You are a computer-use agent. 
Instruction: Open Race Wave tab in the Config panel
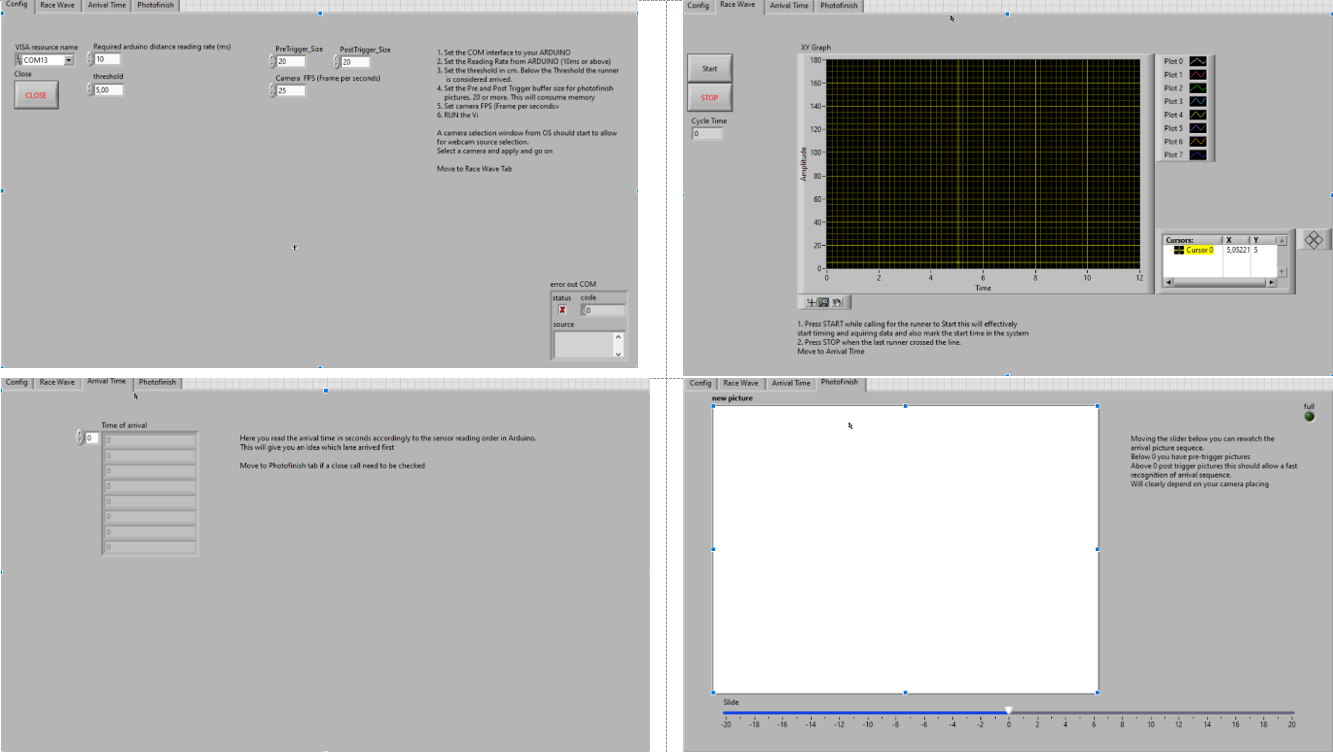[57, 5]
